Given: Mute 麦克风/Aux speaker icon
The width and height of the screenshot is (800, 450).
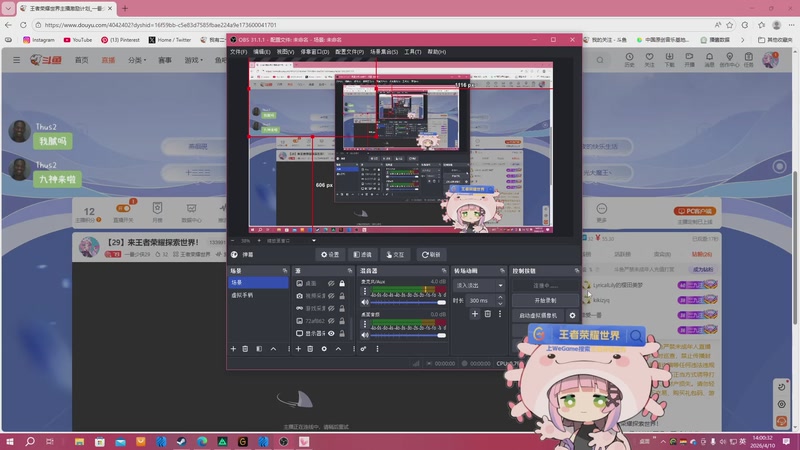Looking at the screenshot, I should click(x=365, y=303).
